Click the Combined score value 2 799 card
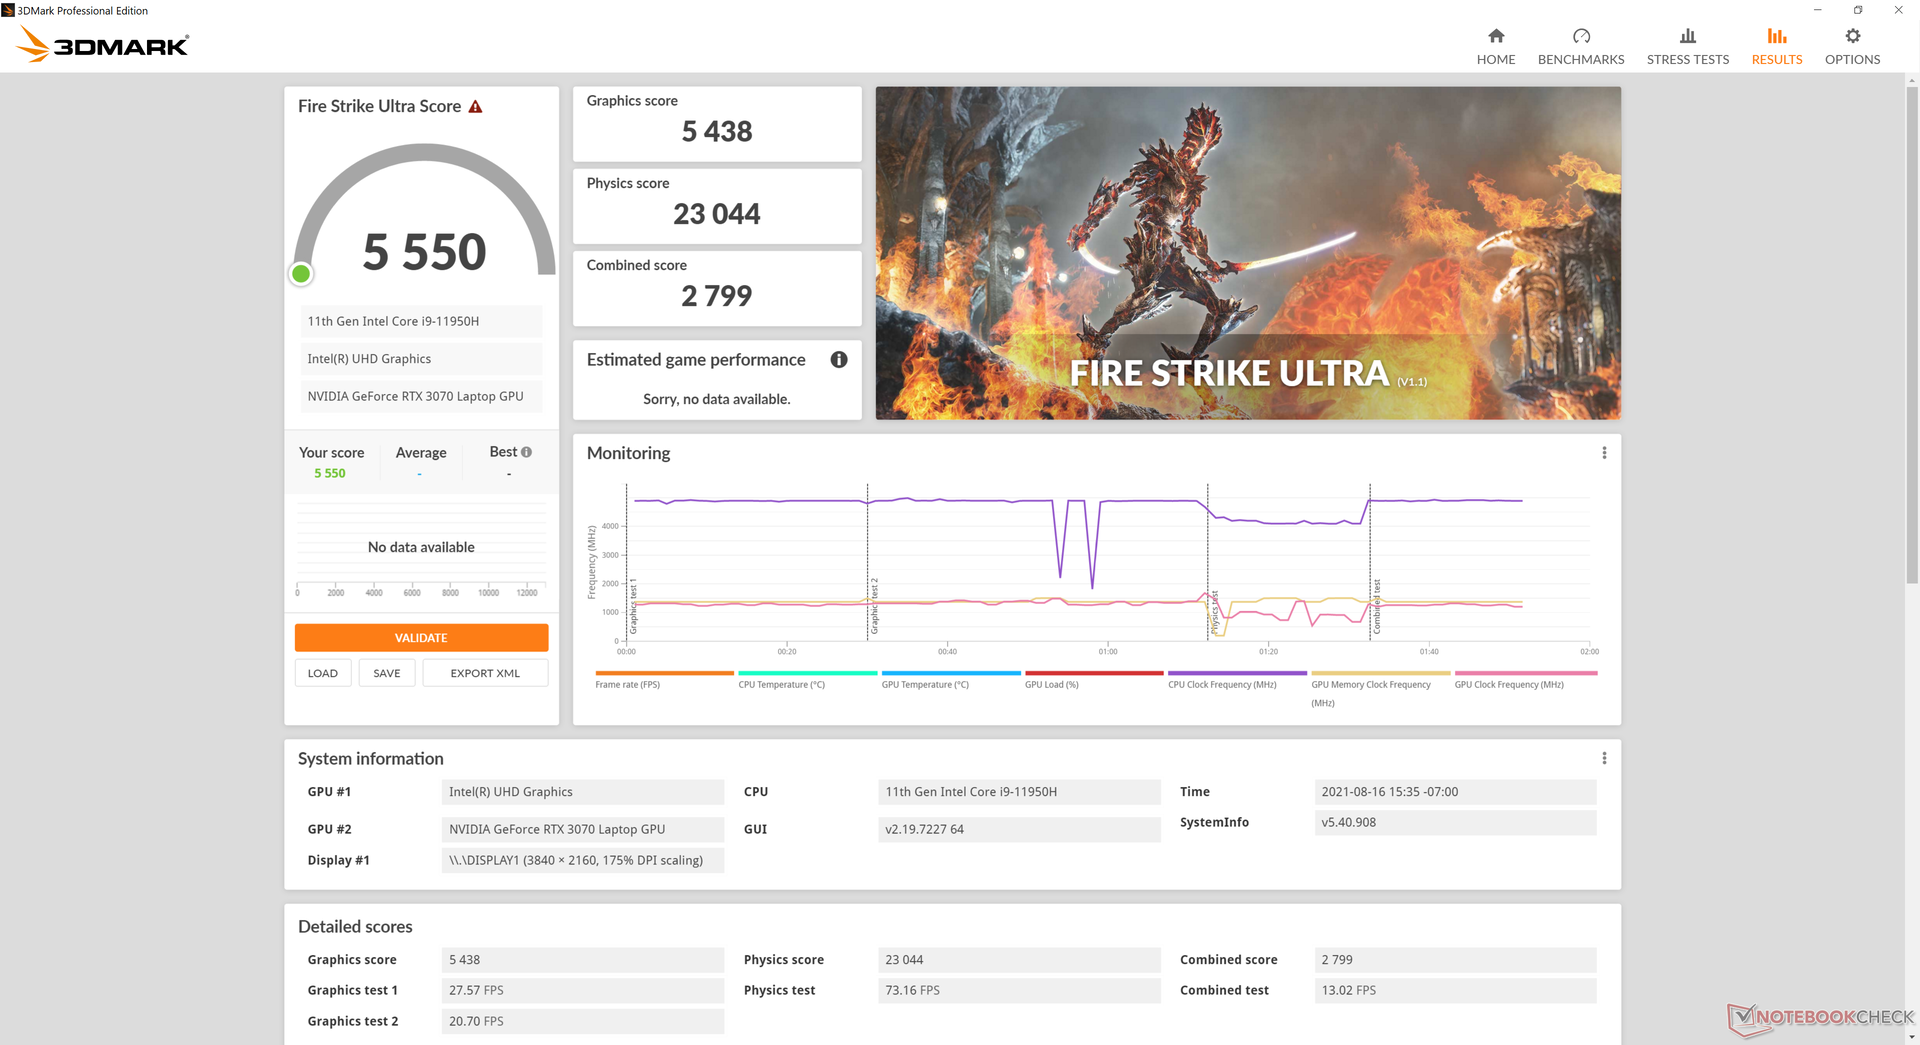1920x1045 pixels. [x=717, y=288]
